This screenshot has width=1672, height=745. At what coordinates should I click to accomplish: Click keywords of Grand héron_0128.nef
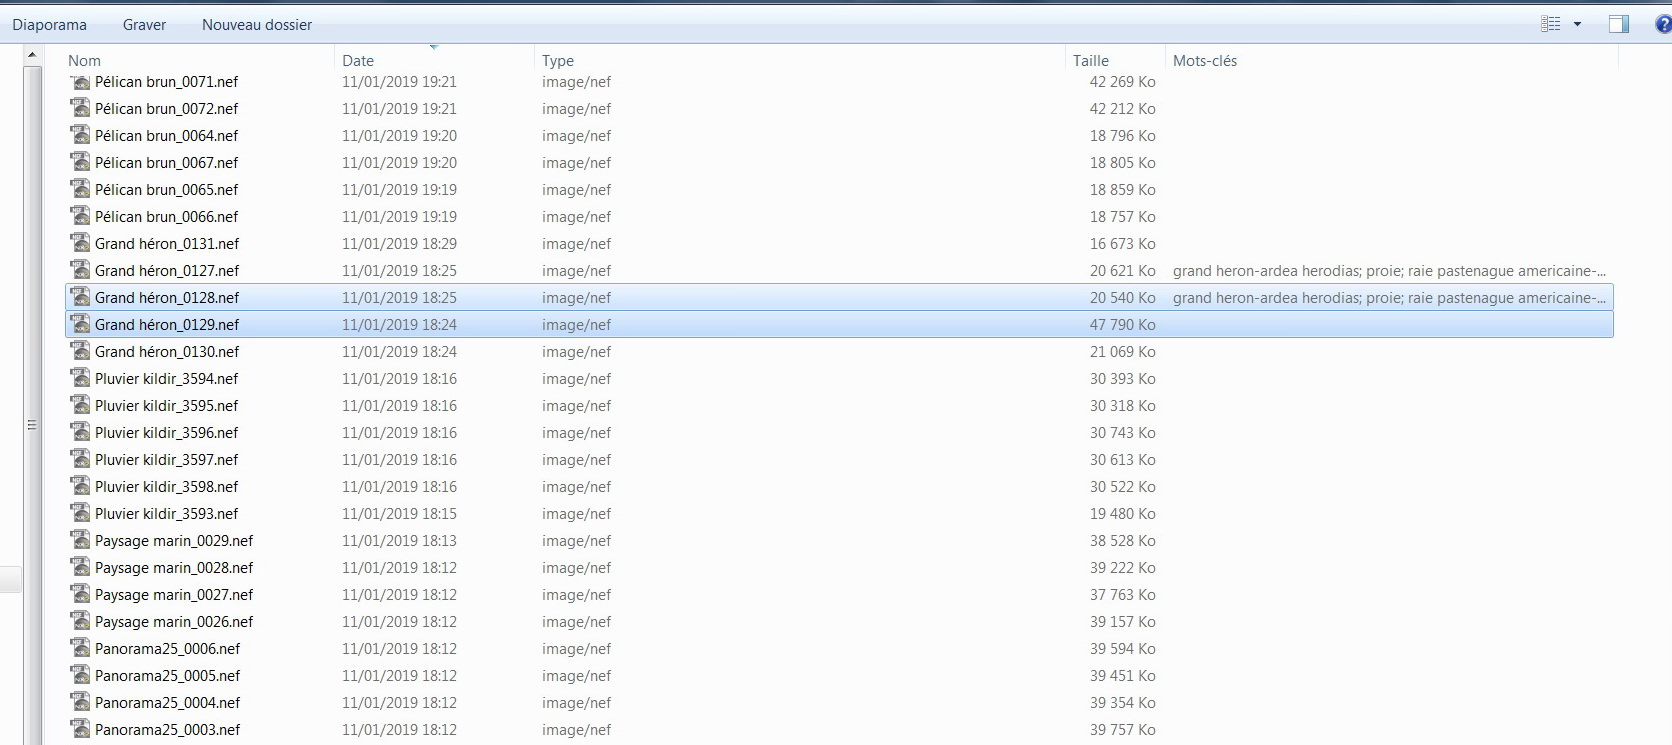coord(1389,297)
